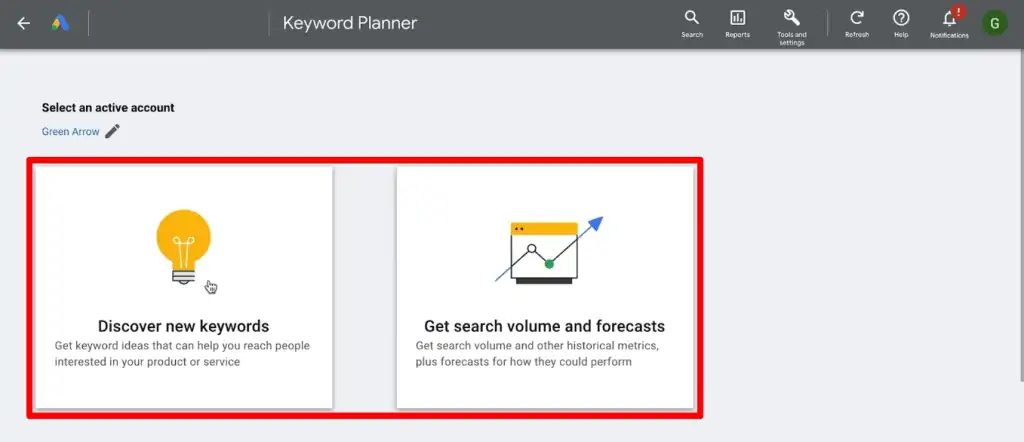The width and height of the screenshot is (1024, 442).
Task: Select Discover new keywords heading
Action: [x=184, y=326]
